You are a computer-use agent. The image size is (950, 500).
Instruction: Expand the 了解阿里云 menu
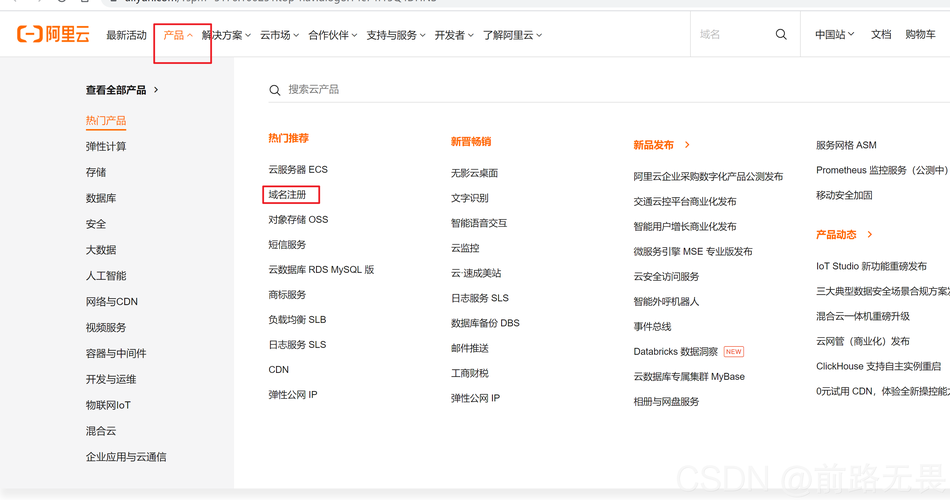pos(512,35)
